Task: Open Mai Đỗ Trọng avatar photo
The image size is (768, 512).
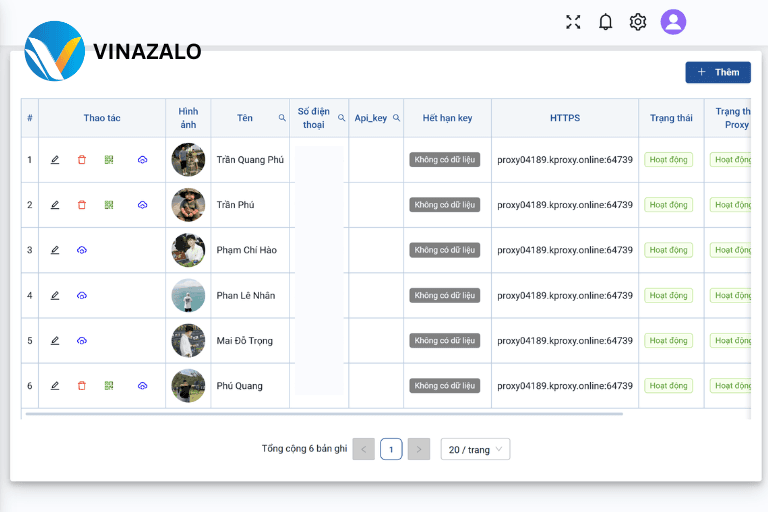Action: pos(188,341)
